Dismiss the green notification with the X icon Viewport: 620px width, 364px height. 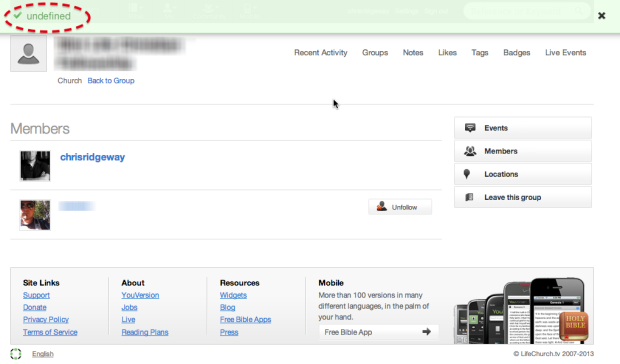(601, 15)
